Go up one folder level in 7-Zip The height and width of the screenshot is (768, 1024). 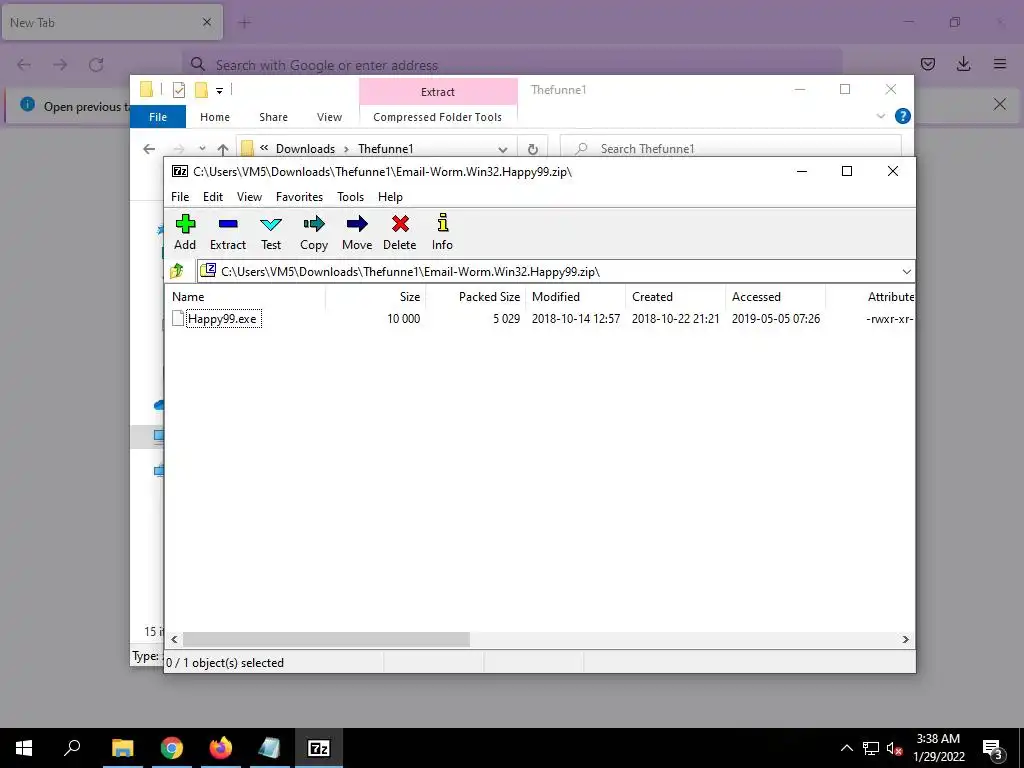tap(177, 271)
